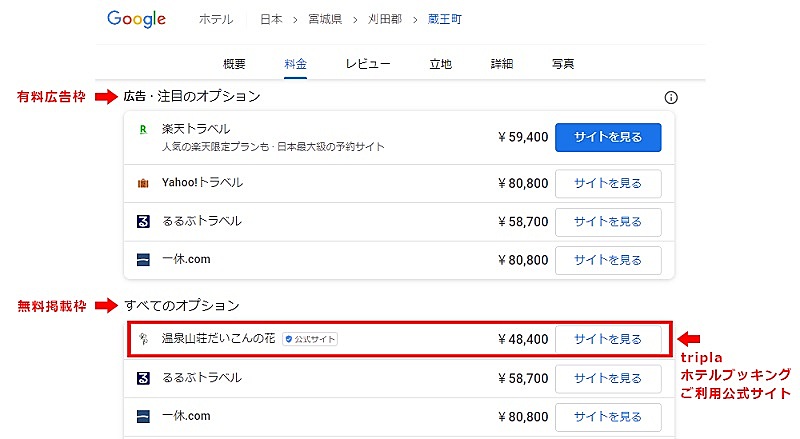Click the 温泉山荘だいこんの花 logo icon
Image resolution: width=800 pixels, height=439 pixels.
[143, 338]
